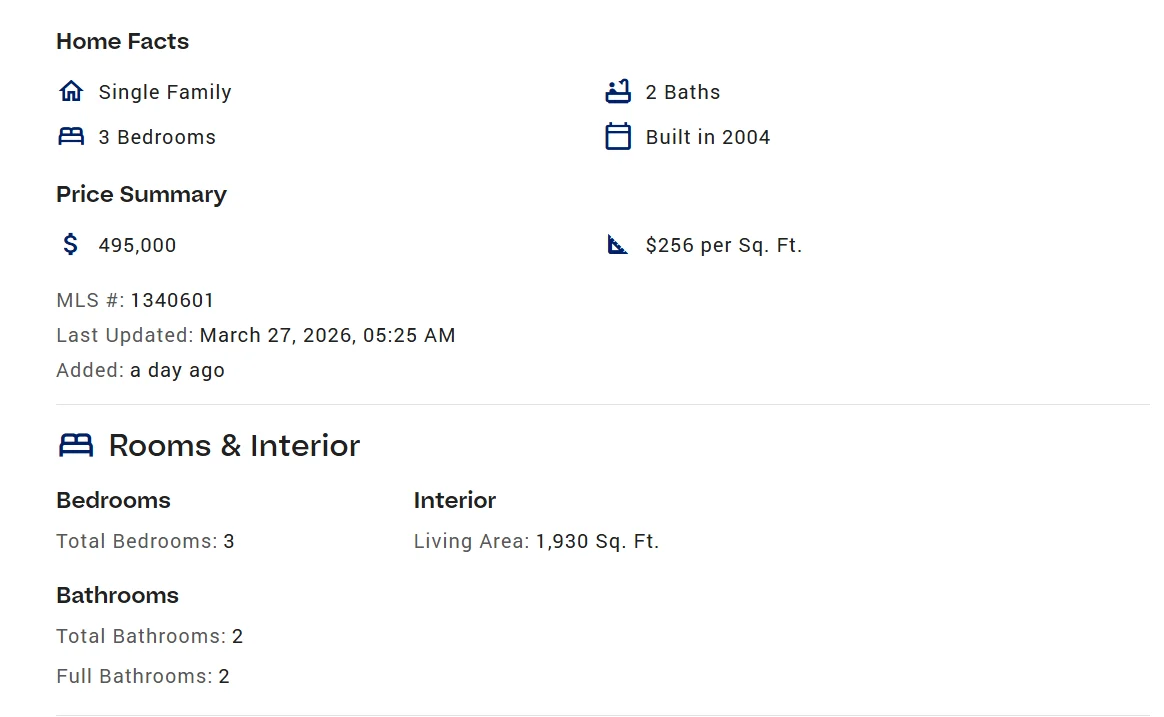Click the Total Bedrooms: 3 line

(145, 541)
